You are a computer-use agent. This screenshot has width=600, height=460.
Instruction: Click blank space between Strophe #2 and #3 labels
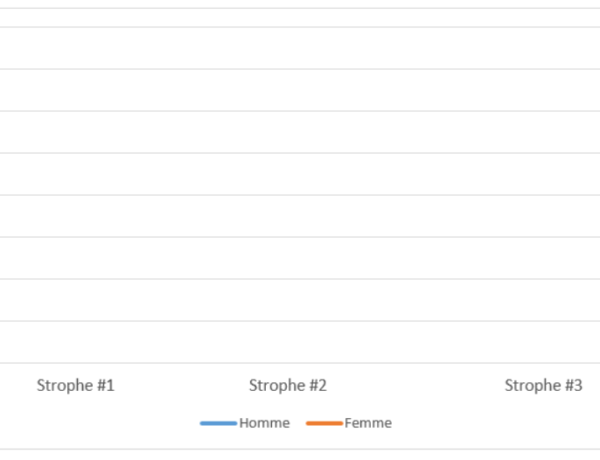click(x=415, y=385)
